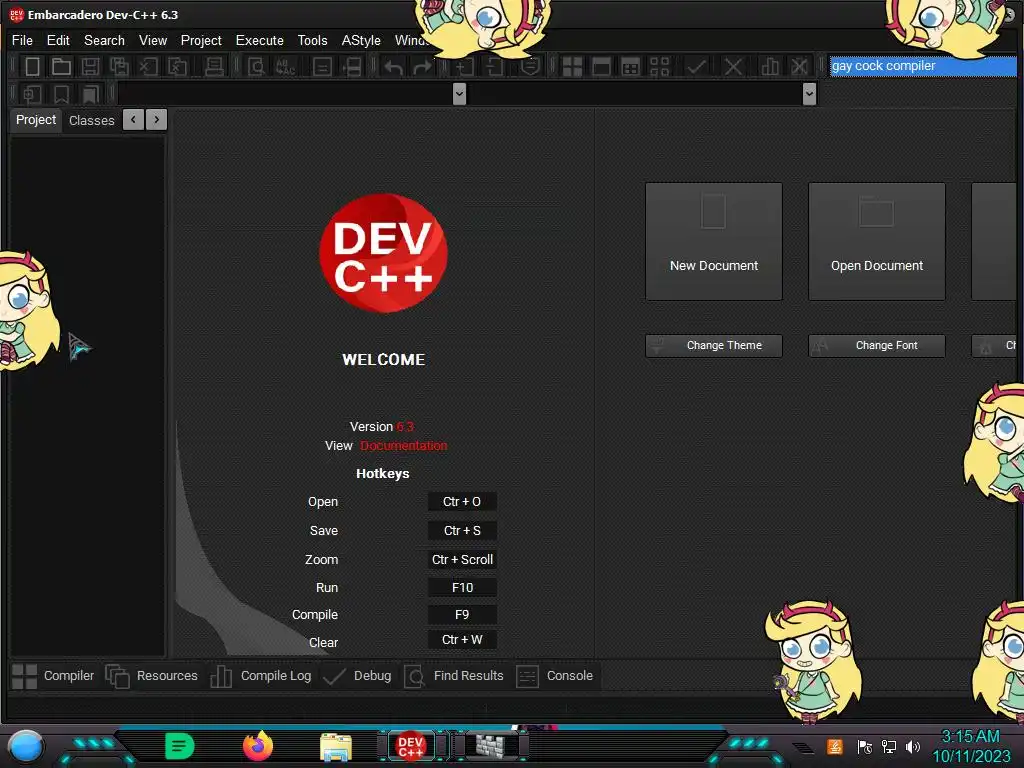Click the Close file toolbar icon
Screen dimensions: 1024x768
click(x=148, y=67)
